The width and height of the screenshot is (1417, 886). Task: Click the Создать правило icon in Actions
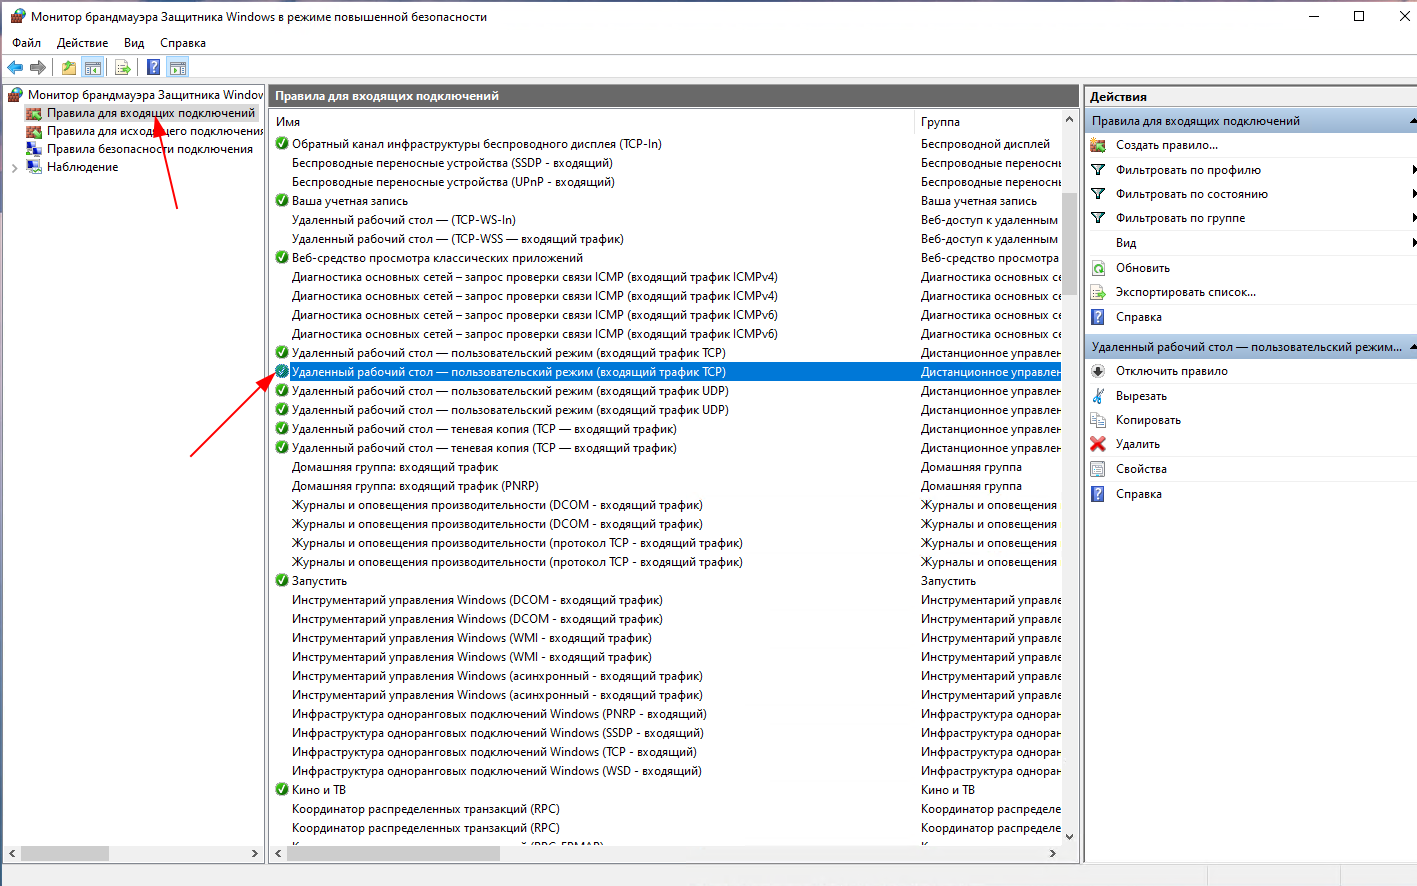click(x=1098, y=145)
